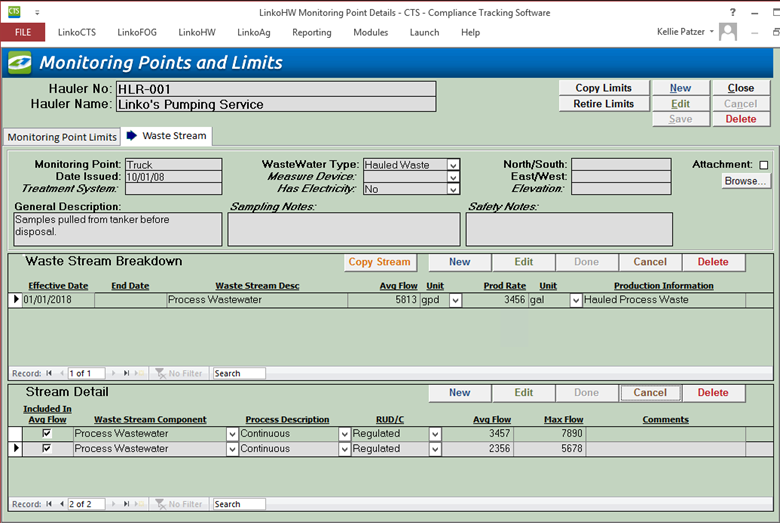
Task: Open RUD/C Regulated dropdown for flow 2356 row
Action: 435,449
